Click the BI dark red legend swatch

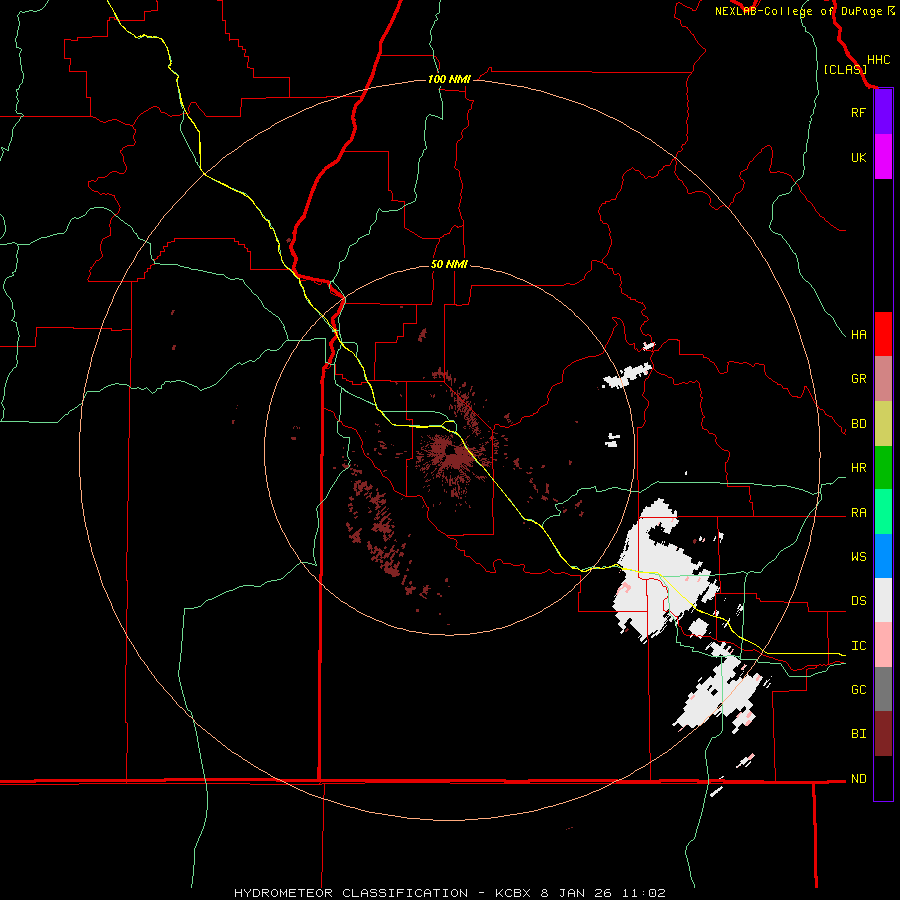click(x=883, y=734)
